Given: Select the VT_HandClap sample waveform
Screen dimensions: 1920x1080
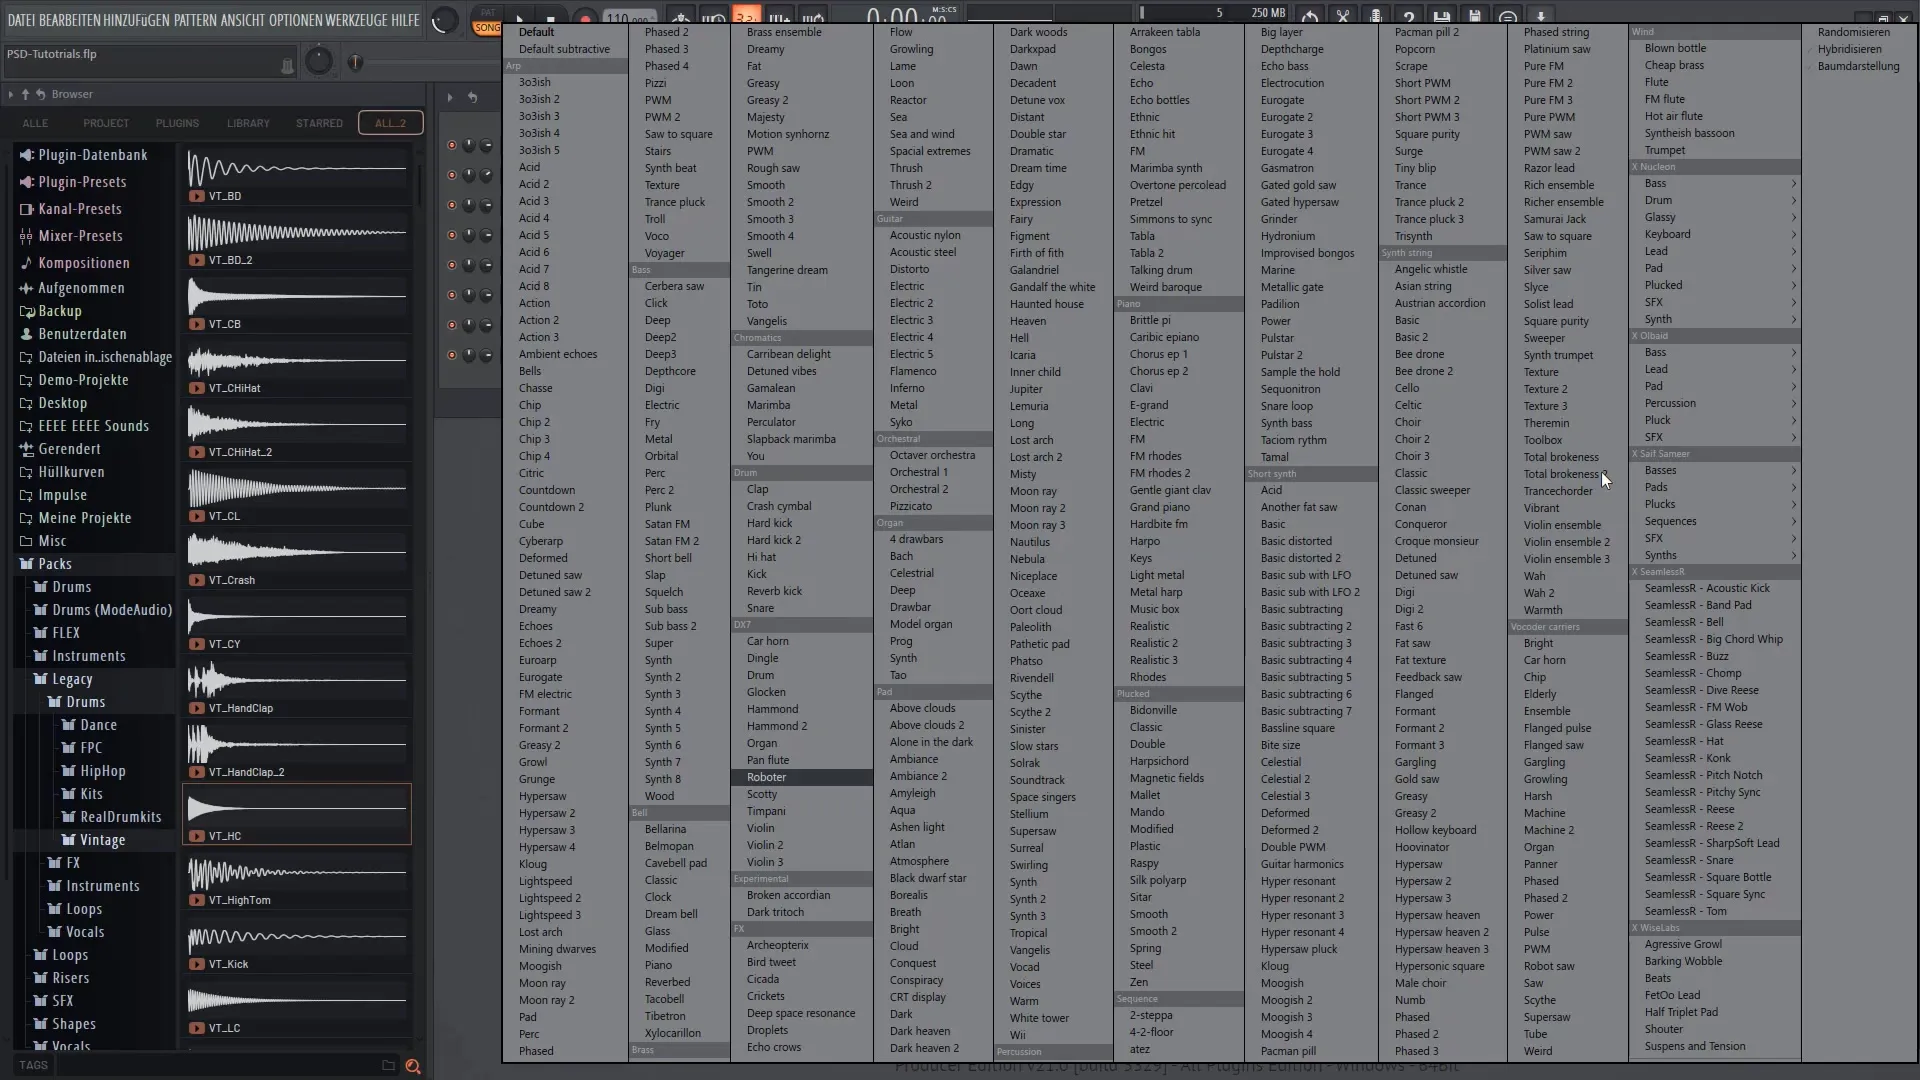Looking at the screenshot, I should click(297, 682).
